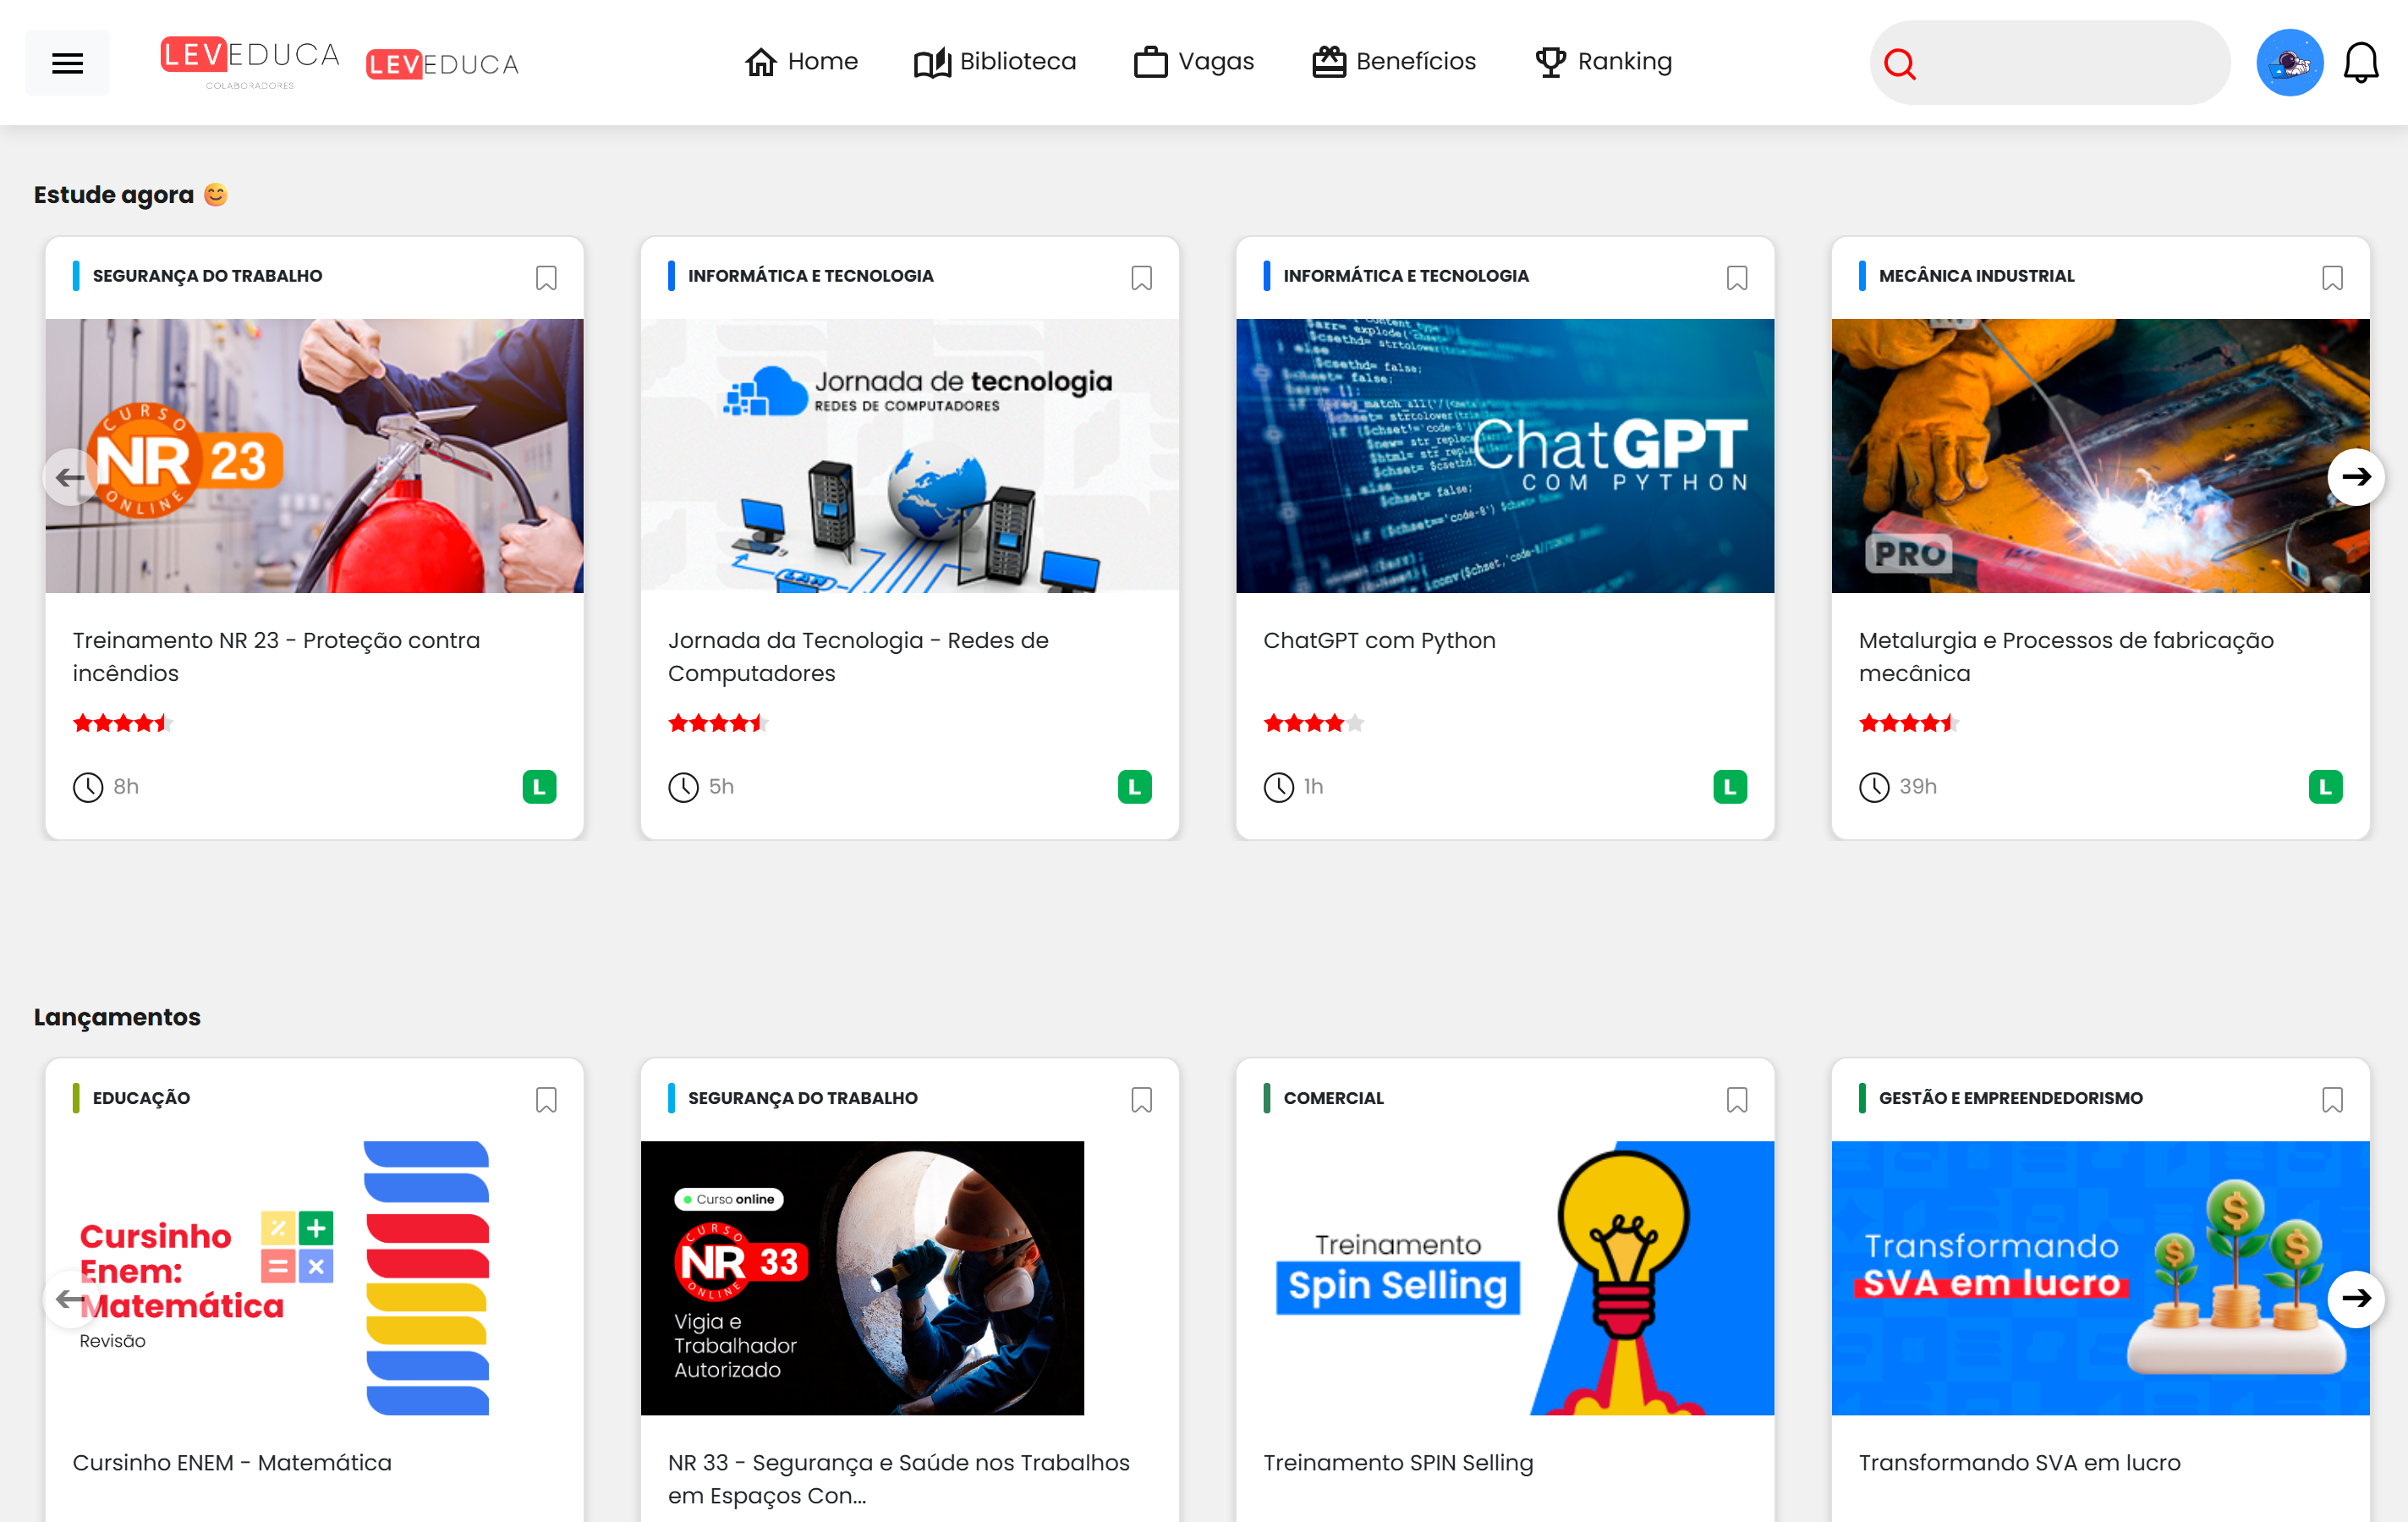Open the user avatar profile
The image size is (2408, 1522).
click(x=2289, y=63)
